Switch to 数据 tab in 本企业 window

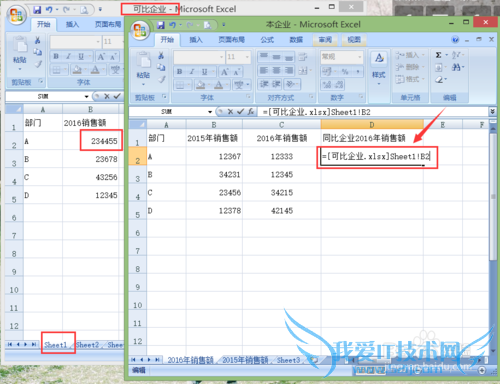[296, 40]
